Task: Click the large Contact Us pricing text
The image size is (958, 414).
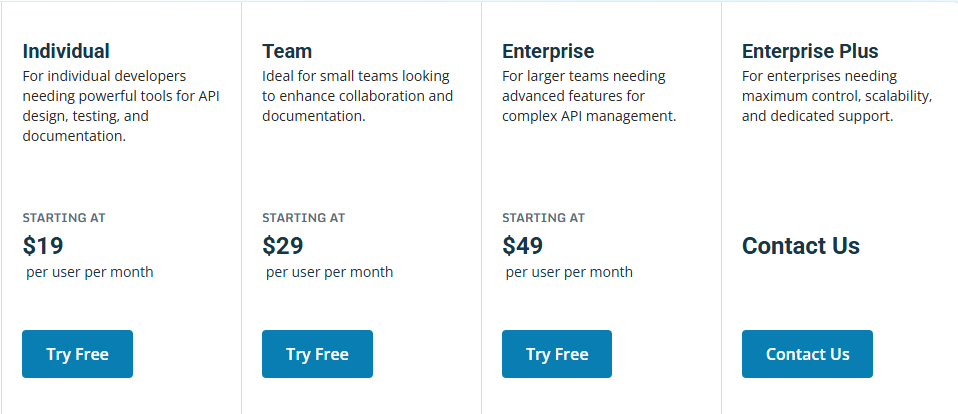Action: (x=801, y=245)
